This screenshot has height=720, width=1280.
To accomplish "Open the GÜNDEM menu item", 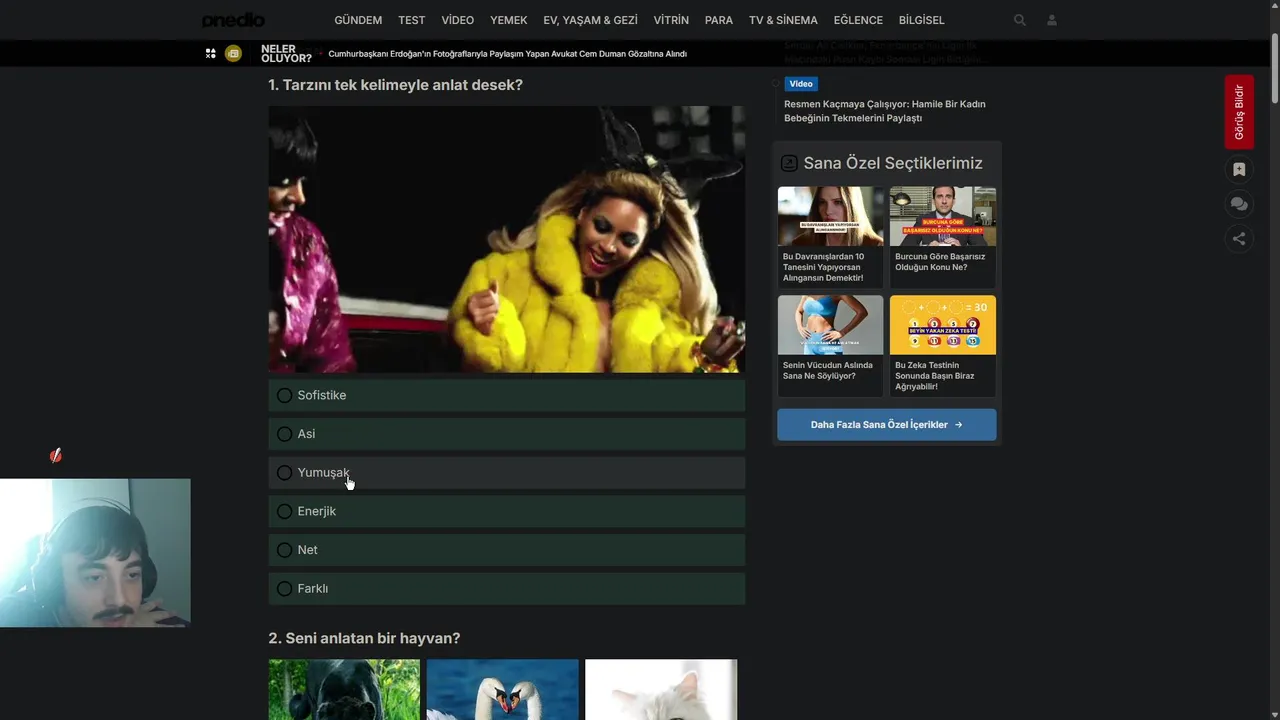I will click(358, 20).
